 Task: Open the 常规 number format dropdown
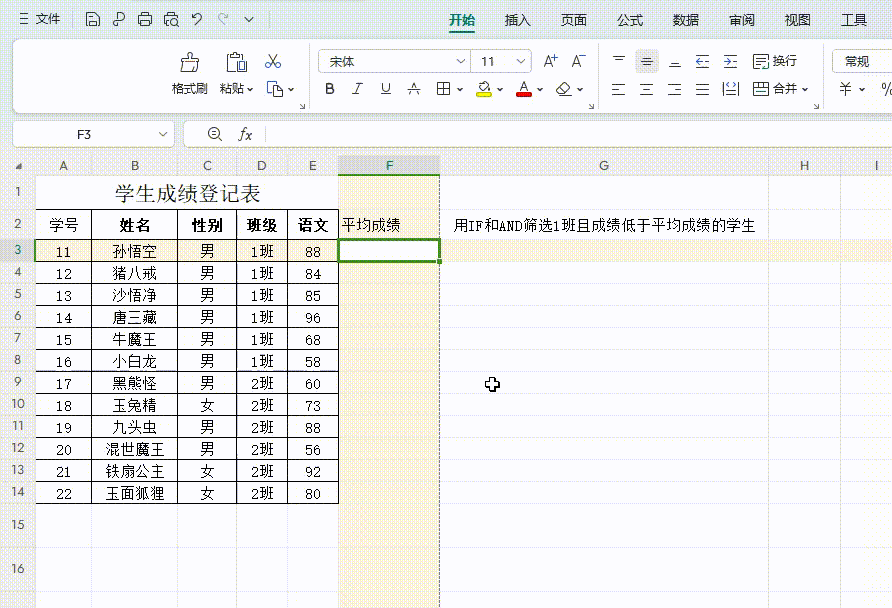click(862, 61)
